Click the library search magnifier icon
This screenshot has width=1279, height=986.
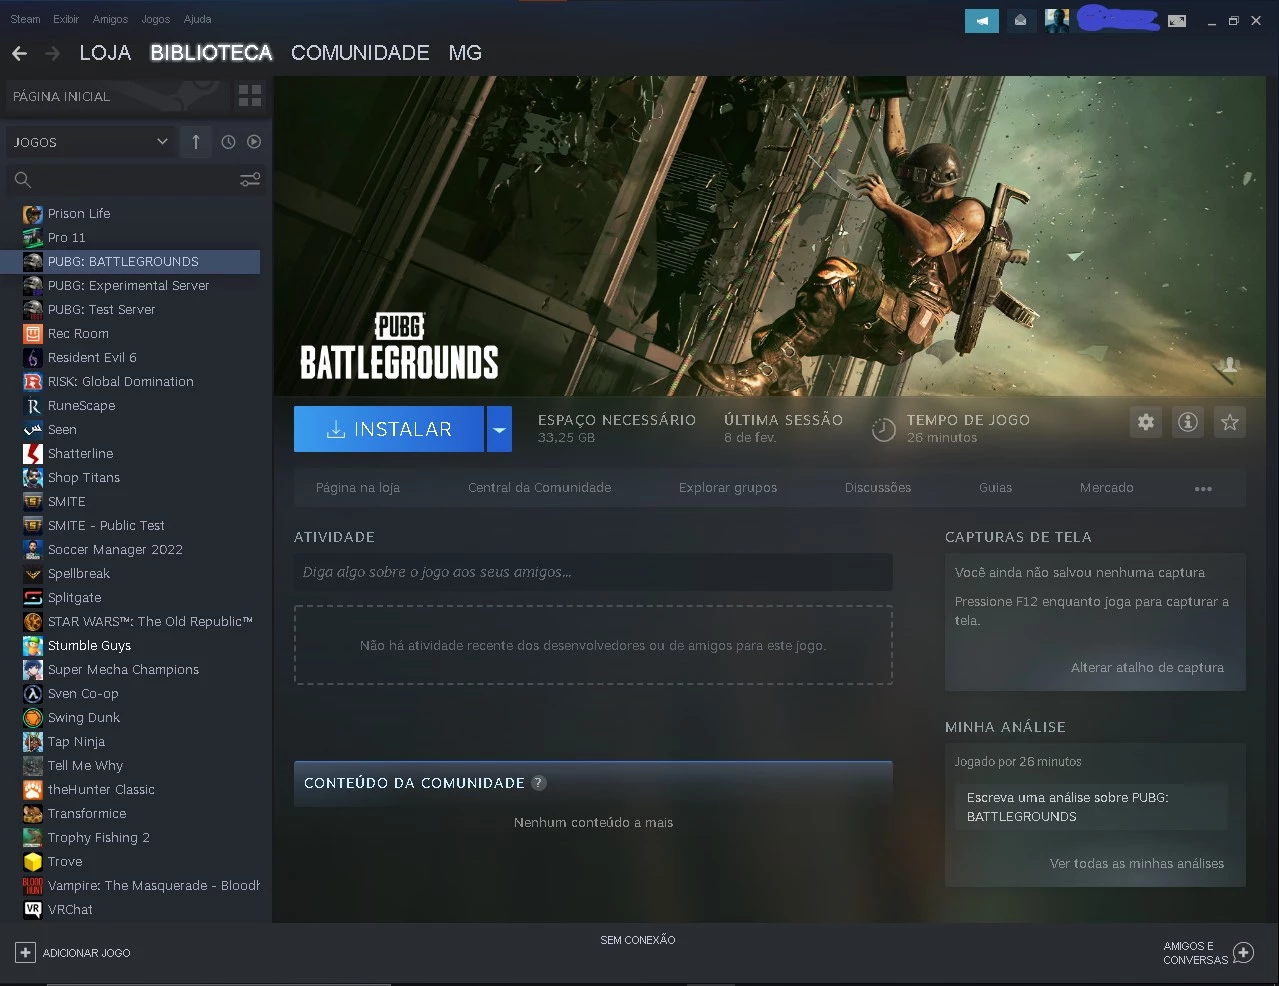tap(23, 180)
